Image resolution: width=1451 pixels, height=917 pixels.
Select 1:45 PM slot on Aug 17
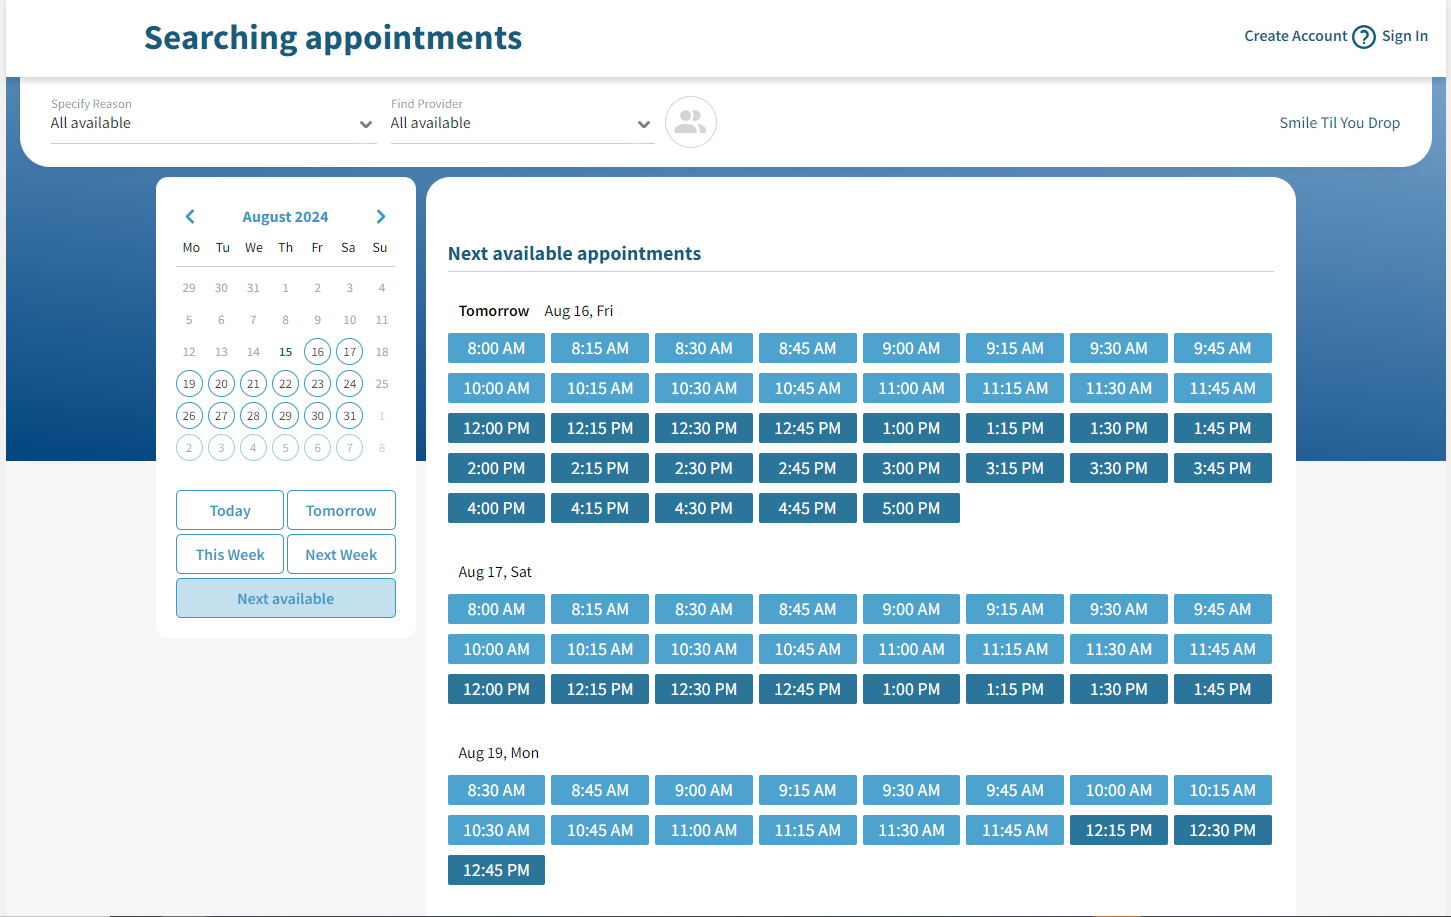click(x=1222, y=689)
